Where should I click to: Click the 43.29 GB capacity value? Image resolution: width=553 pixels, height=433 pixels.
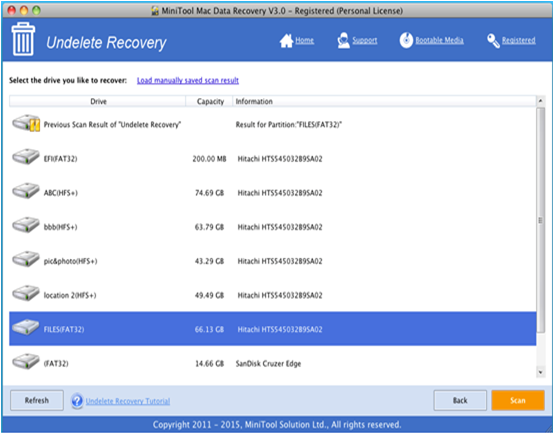pyautogui.click(x=209, y=261)
